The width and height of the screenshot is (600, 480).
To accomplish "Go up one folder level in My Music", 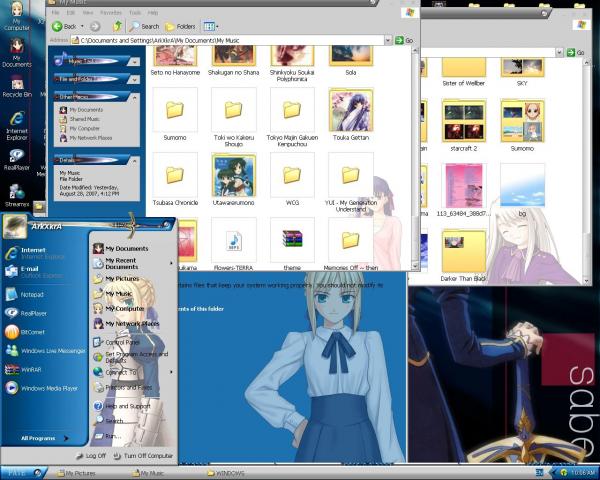I will 117,26.
